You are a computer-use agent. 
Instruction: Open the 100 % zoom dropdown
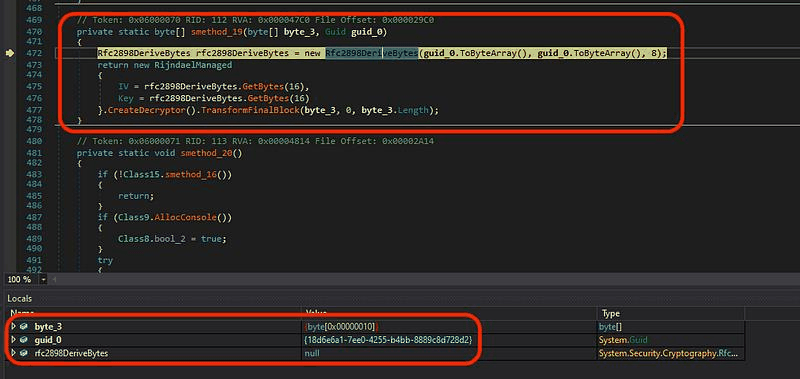(x=43, y=280)
